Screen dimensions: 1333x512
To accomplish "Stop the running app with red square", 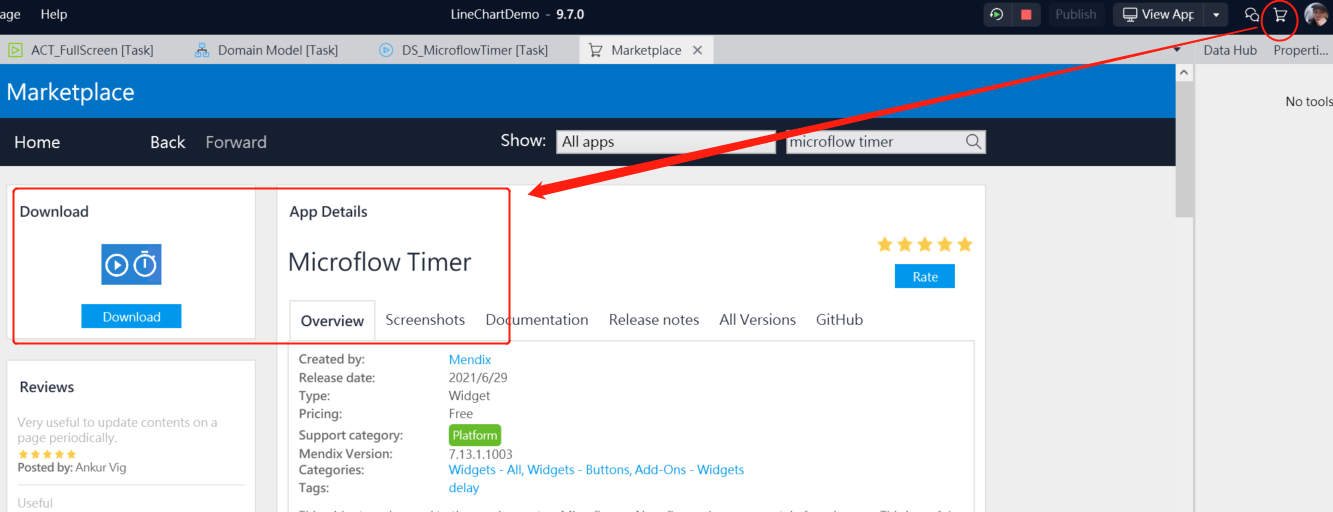I will (1026, 14).
